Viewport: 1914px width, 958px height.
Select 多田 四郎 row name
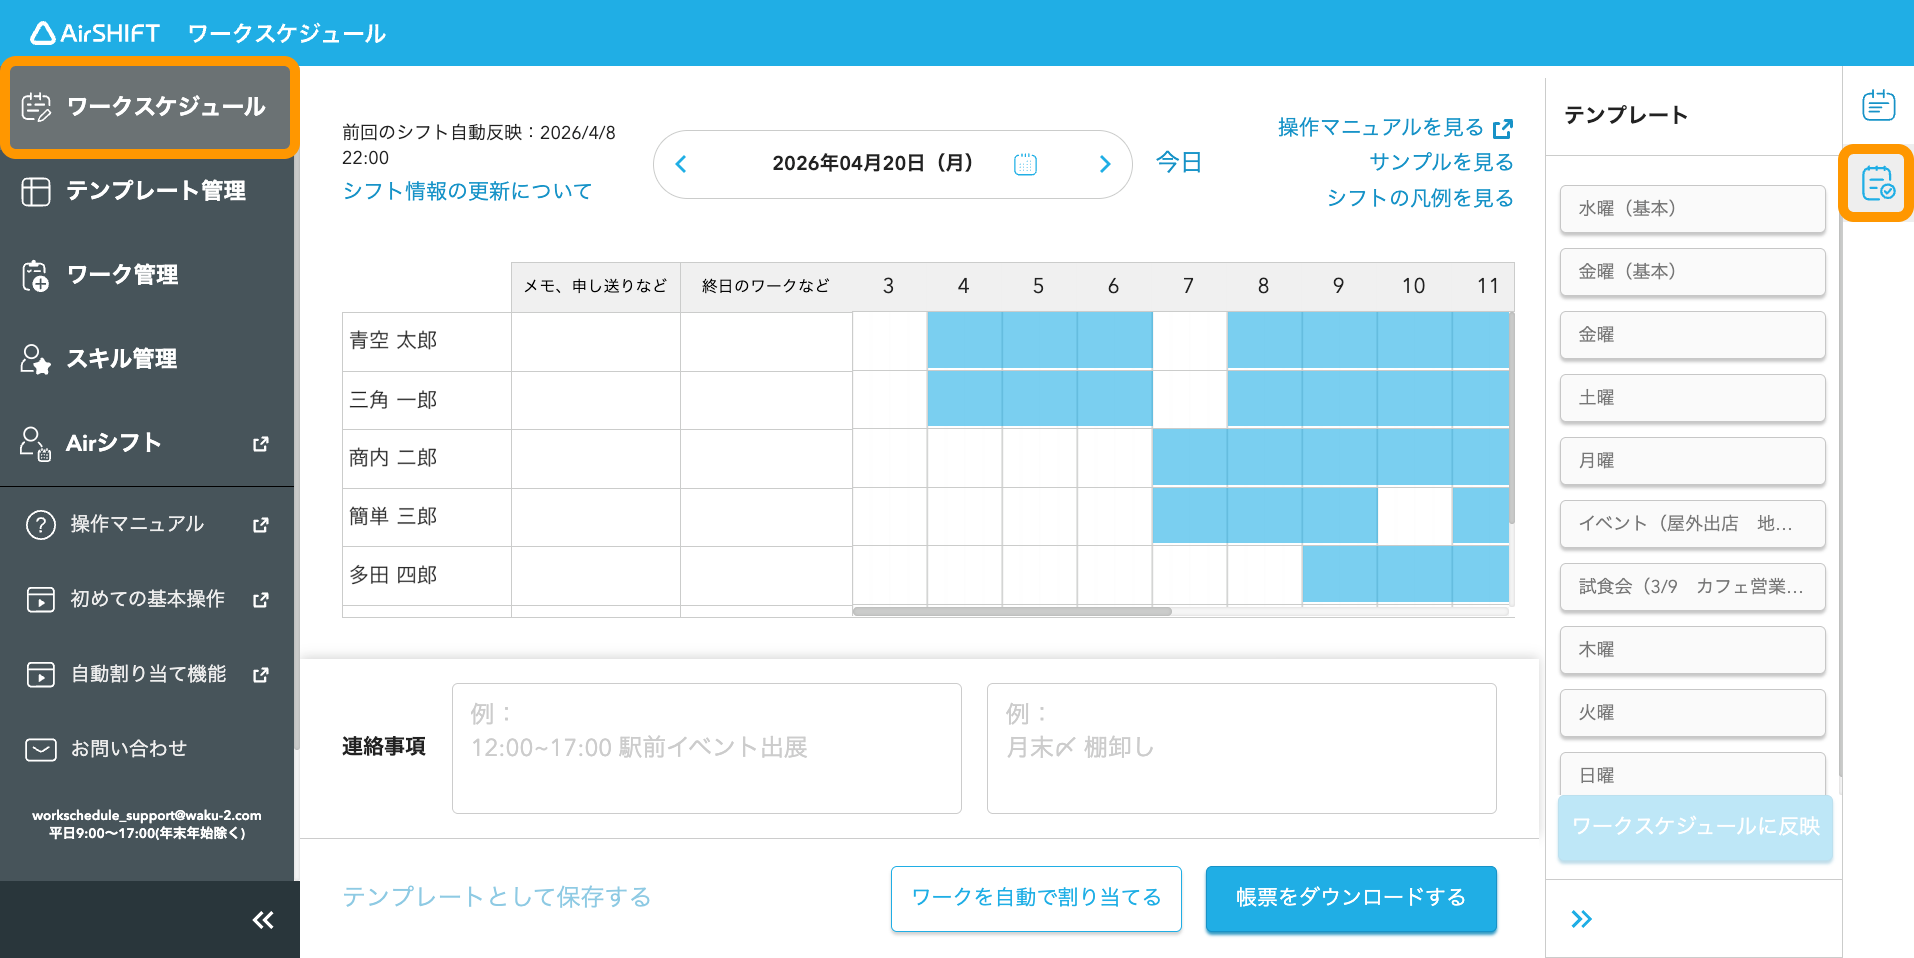point(393,575)
